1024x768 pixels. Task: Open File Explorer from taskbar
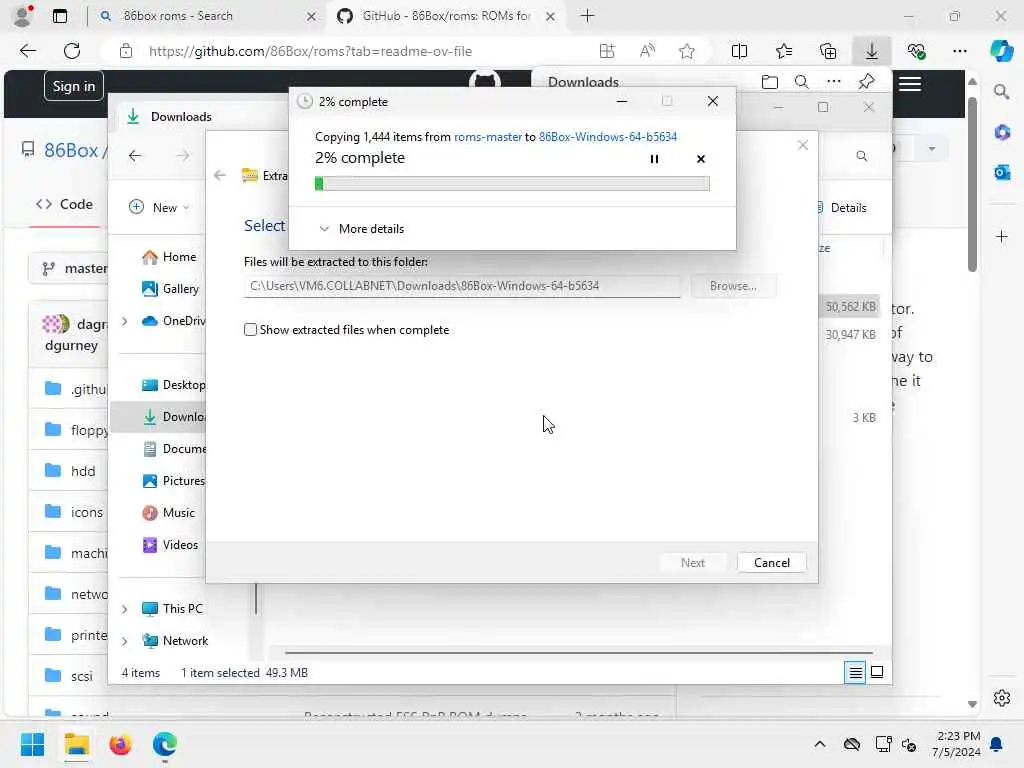(76, 744)
